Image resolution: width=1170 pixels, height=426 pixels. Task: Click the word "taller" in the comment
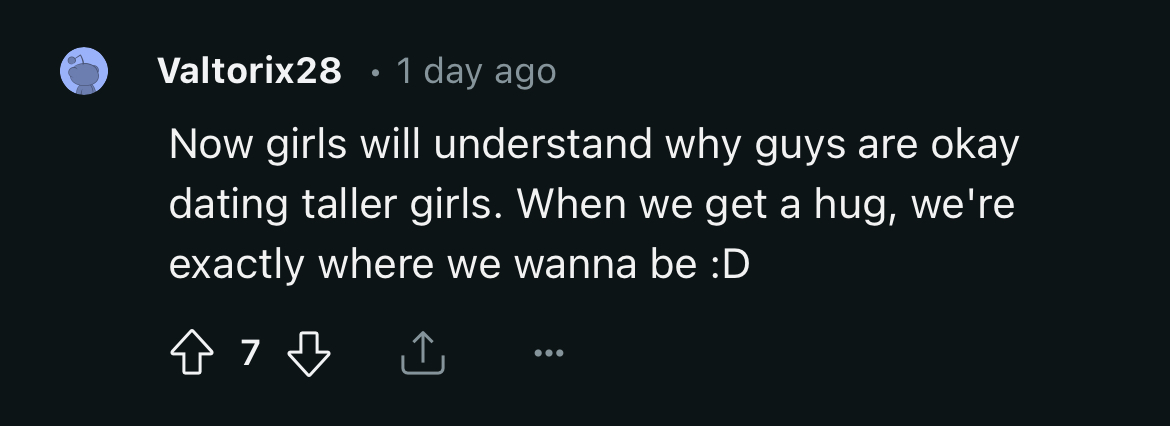(346, 205)
